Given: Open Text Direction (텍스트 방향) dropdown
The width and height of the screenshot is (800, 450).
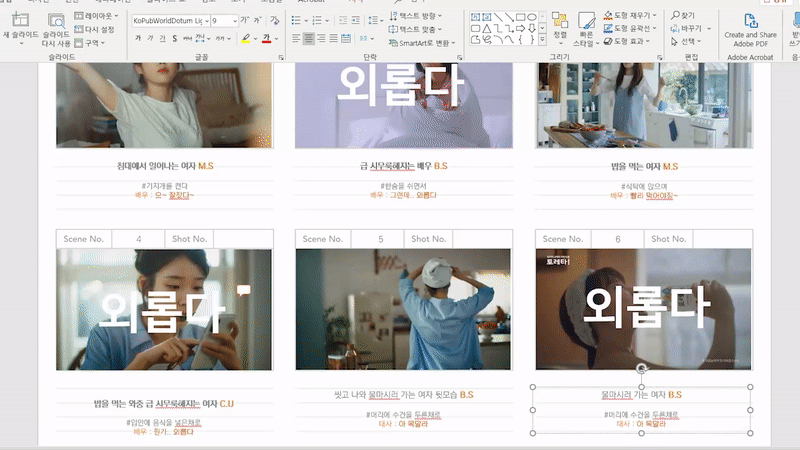Looking at the screenshot, I should [x=415, y=16].
